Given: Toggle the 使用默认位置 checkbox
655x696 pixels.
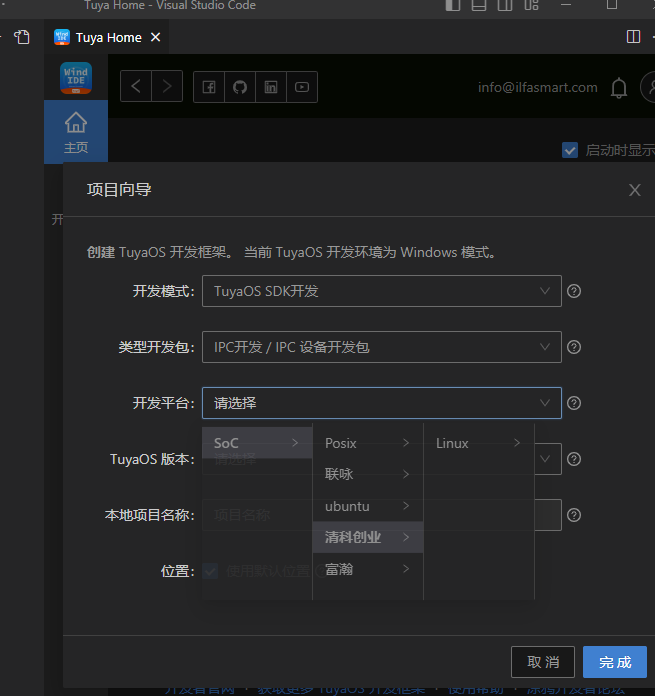Looking at the screenshot, I should [x=210, y=571].
